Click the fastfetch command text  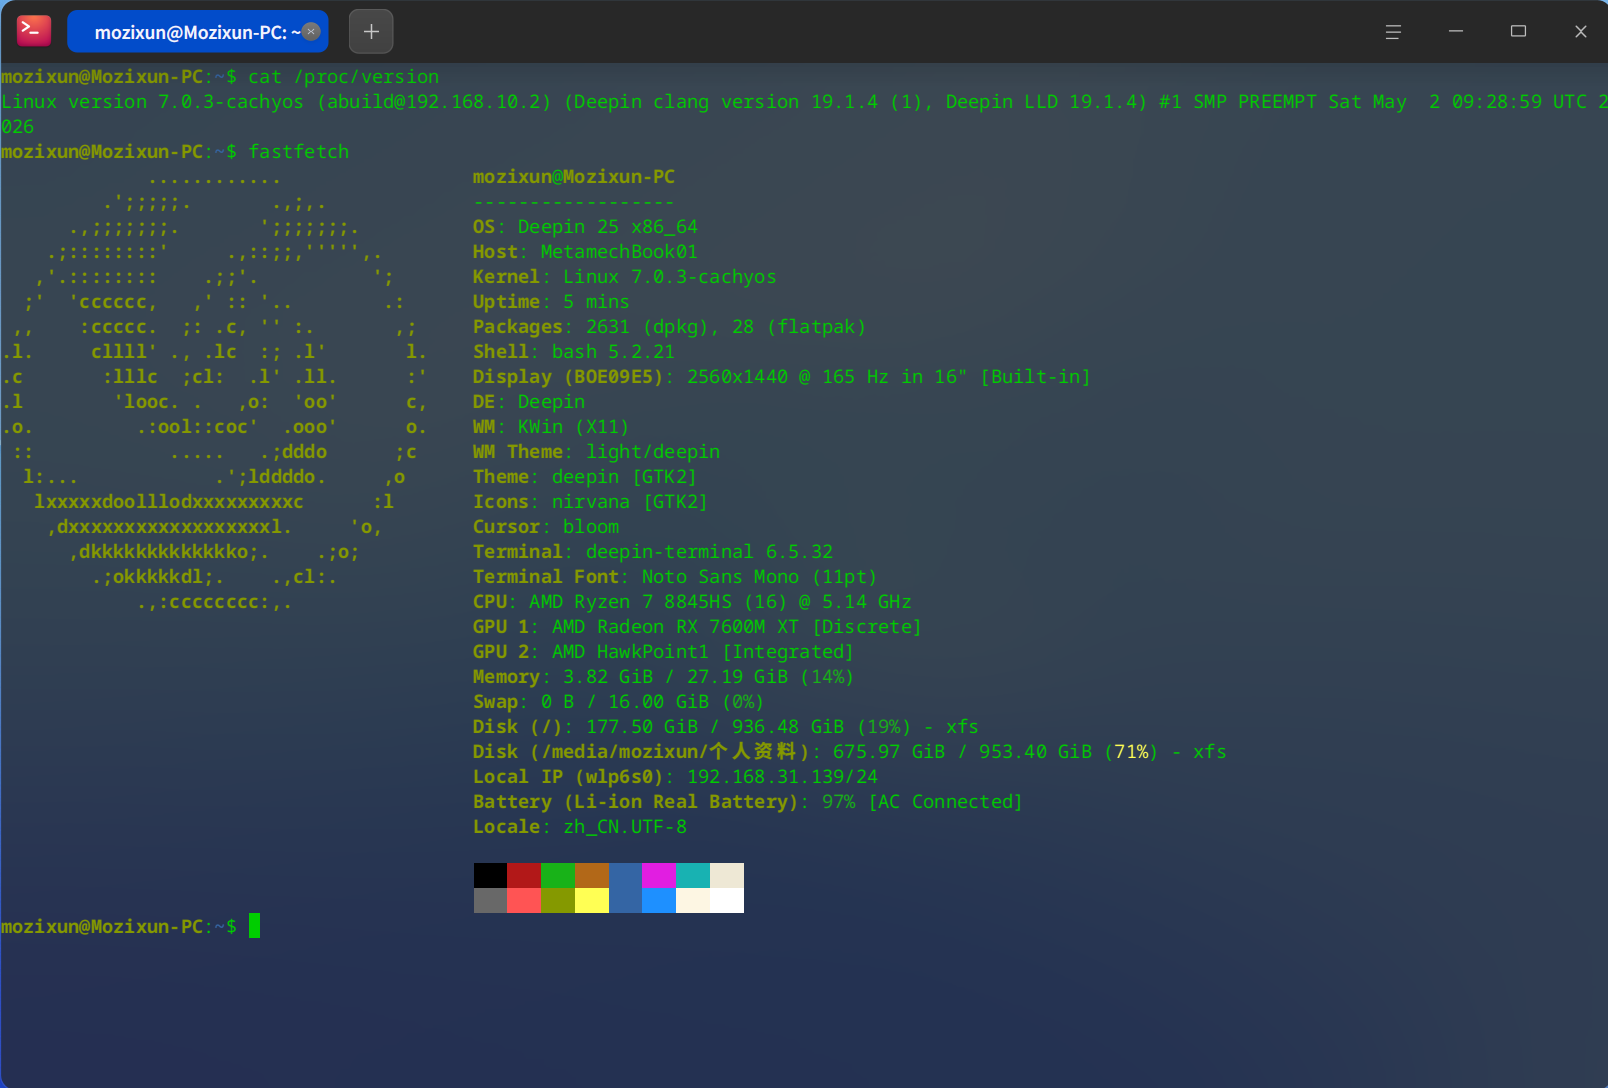[x=299, y=152]
